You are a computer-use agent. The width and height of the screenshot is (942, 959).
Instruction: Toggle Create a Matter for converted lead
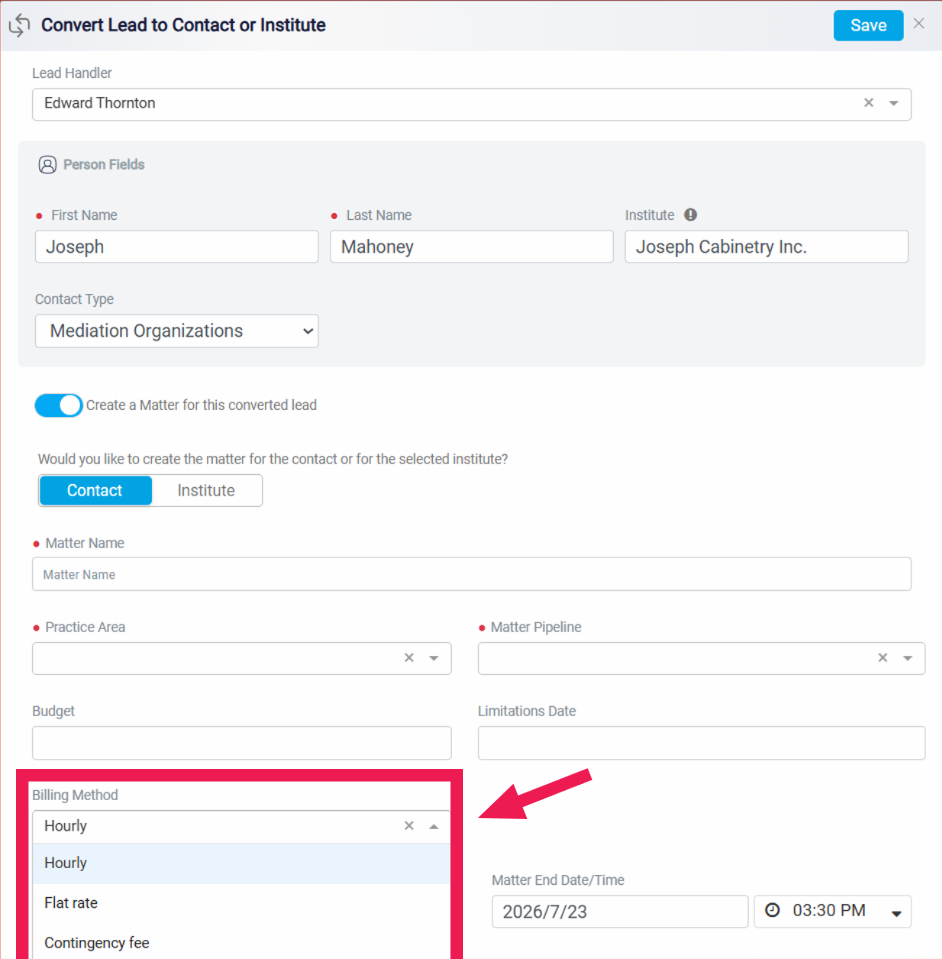pos(59,405)
